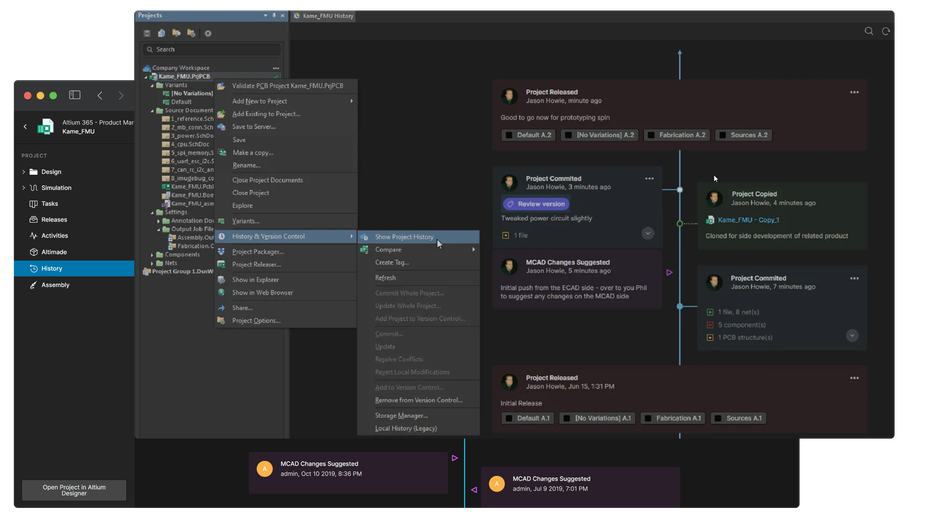Select 4_cpu.SchDoc in project tree

(188, 144)
